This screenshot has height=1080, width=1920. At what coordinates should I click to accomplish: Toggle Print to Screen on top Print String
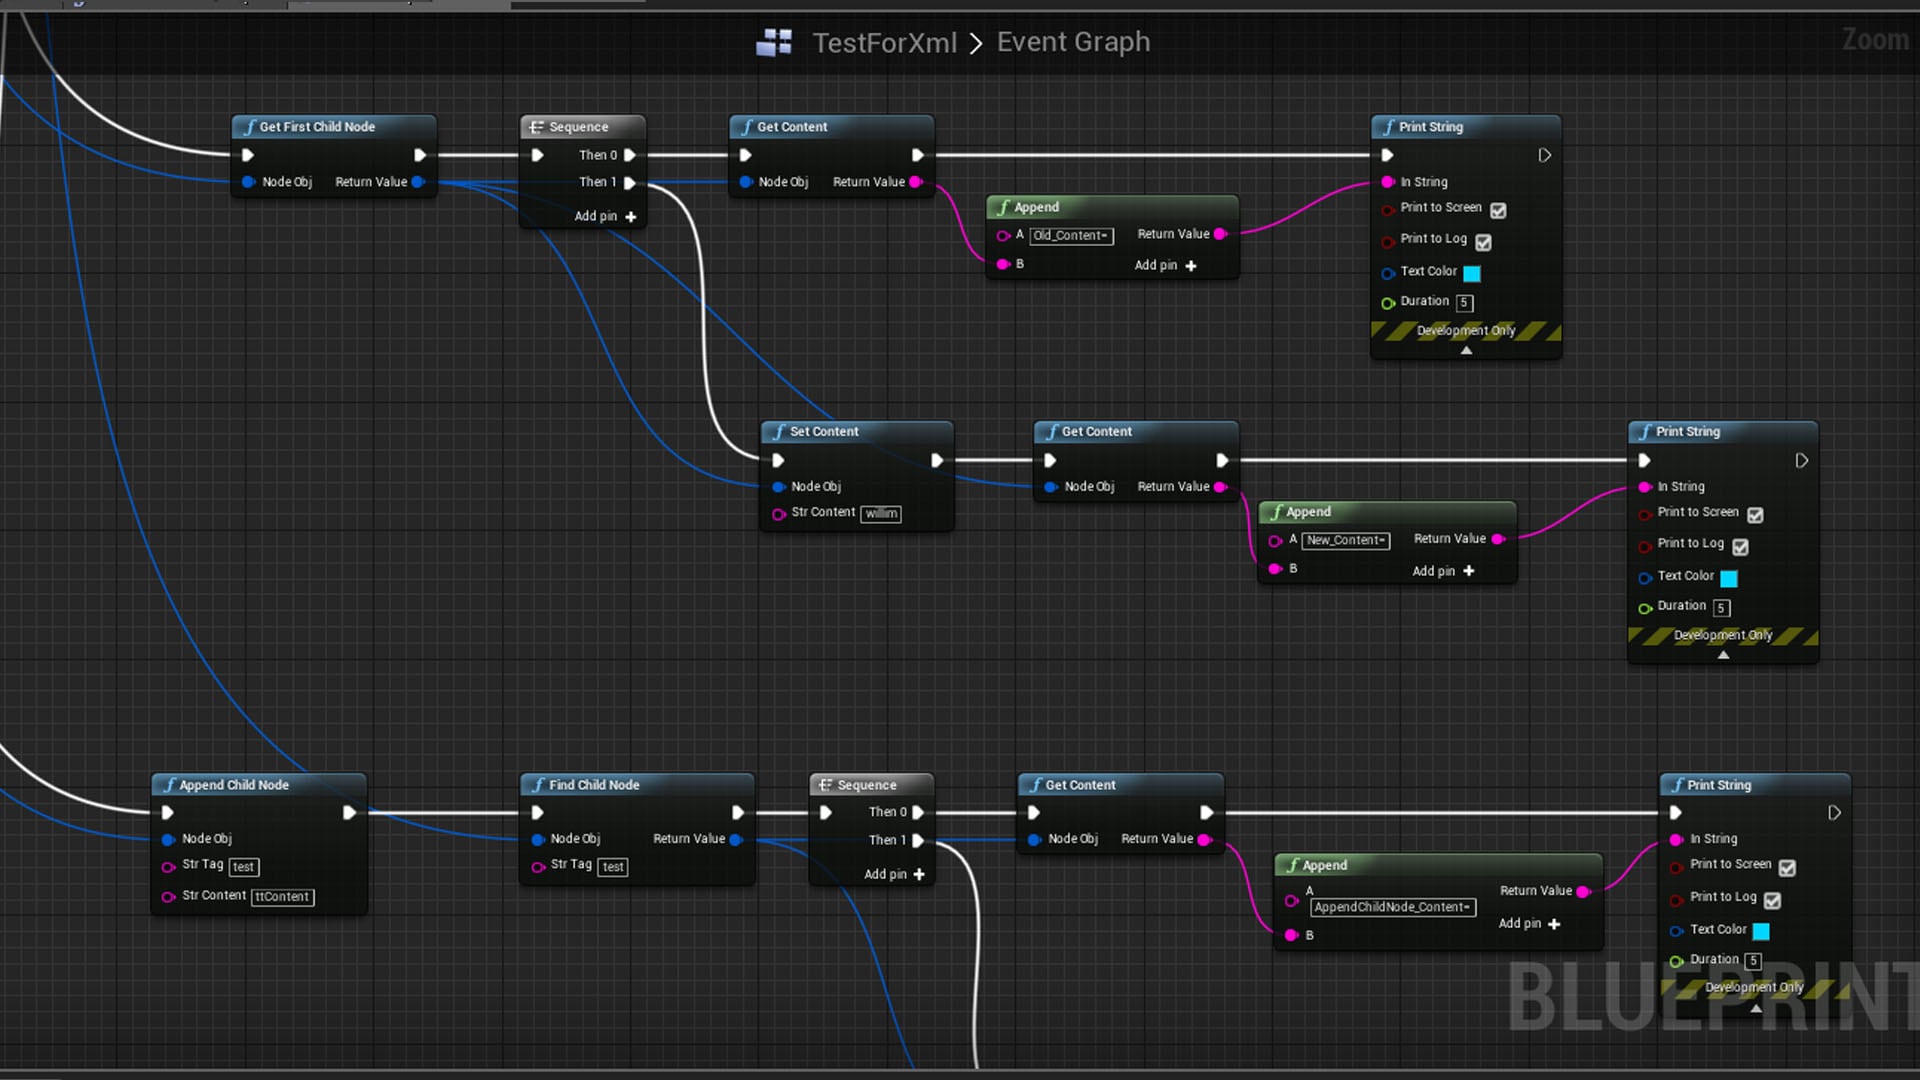[1498, 210]
